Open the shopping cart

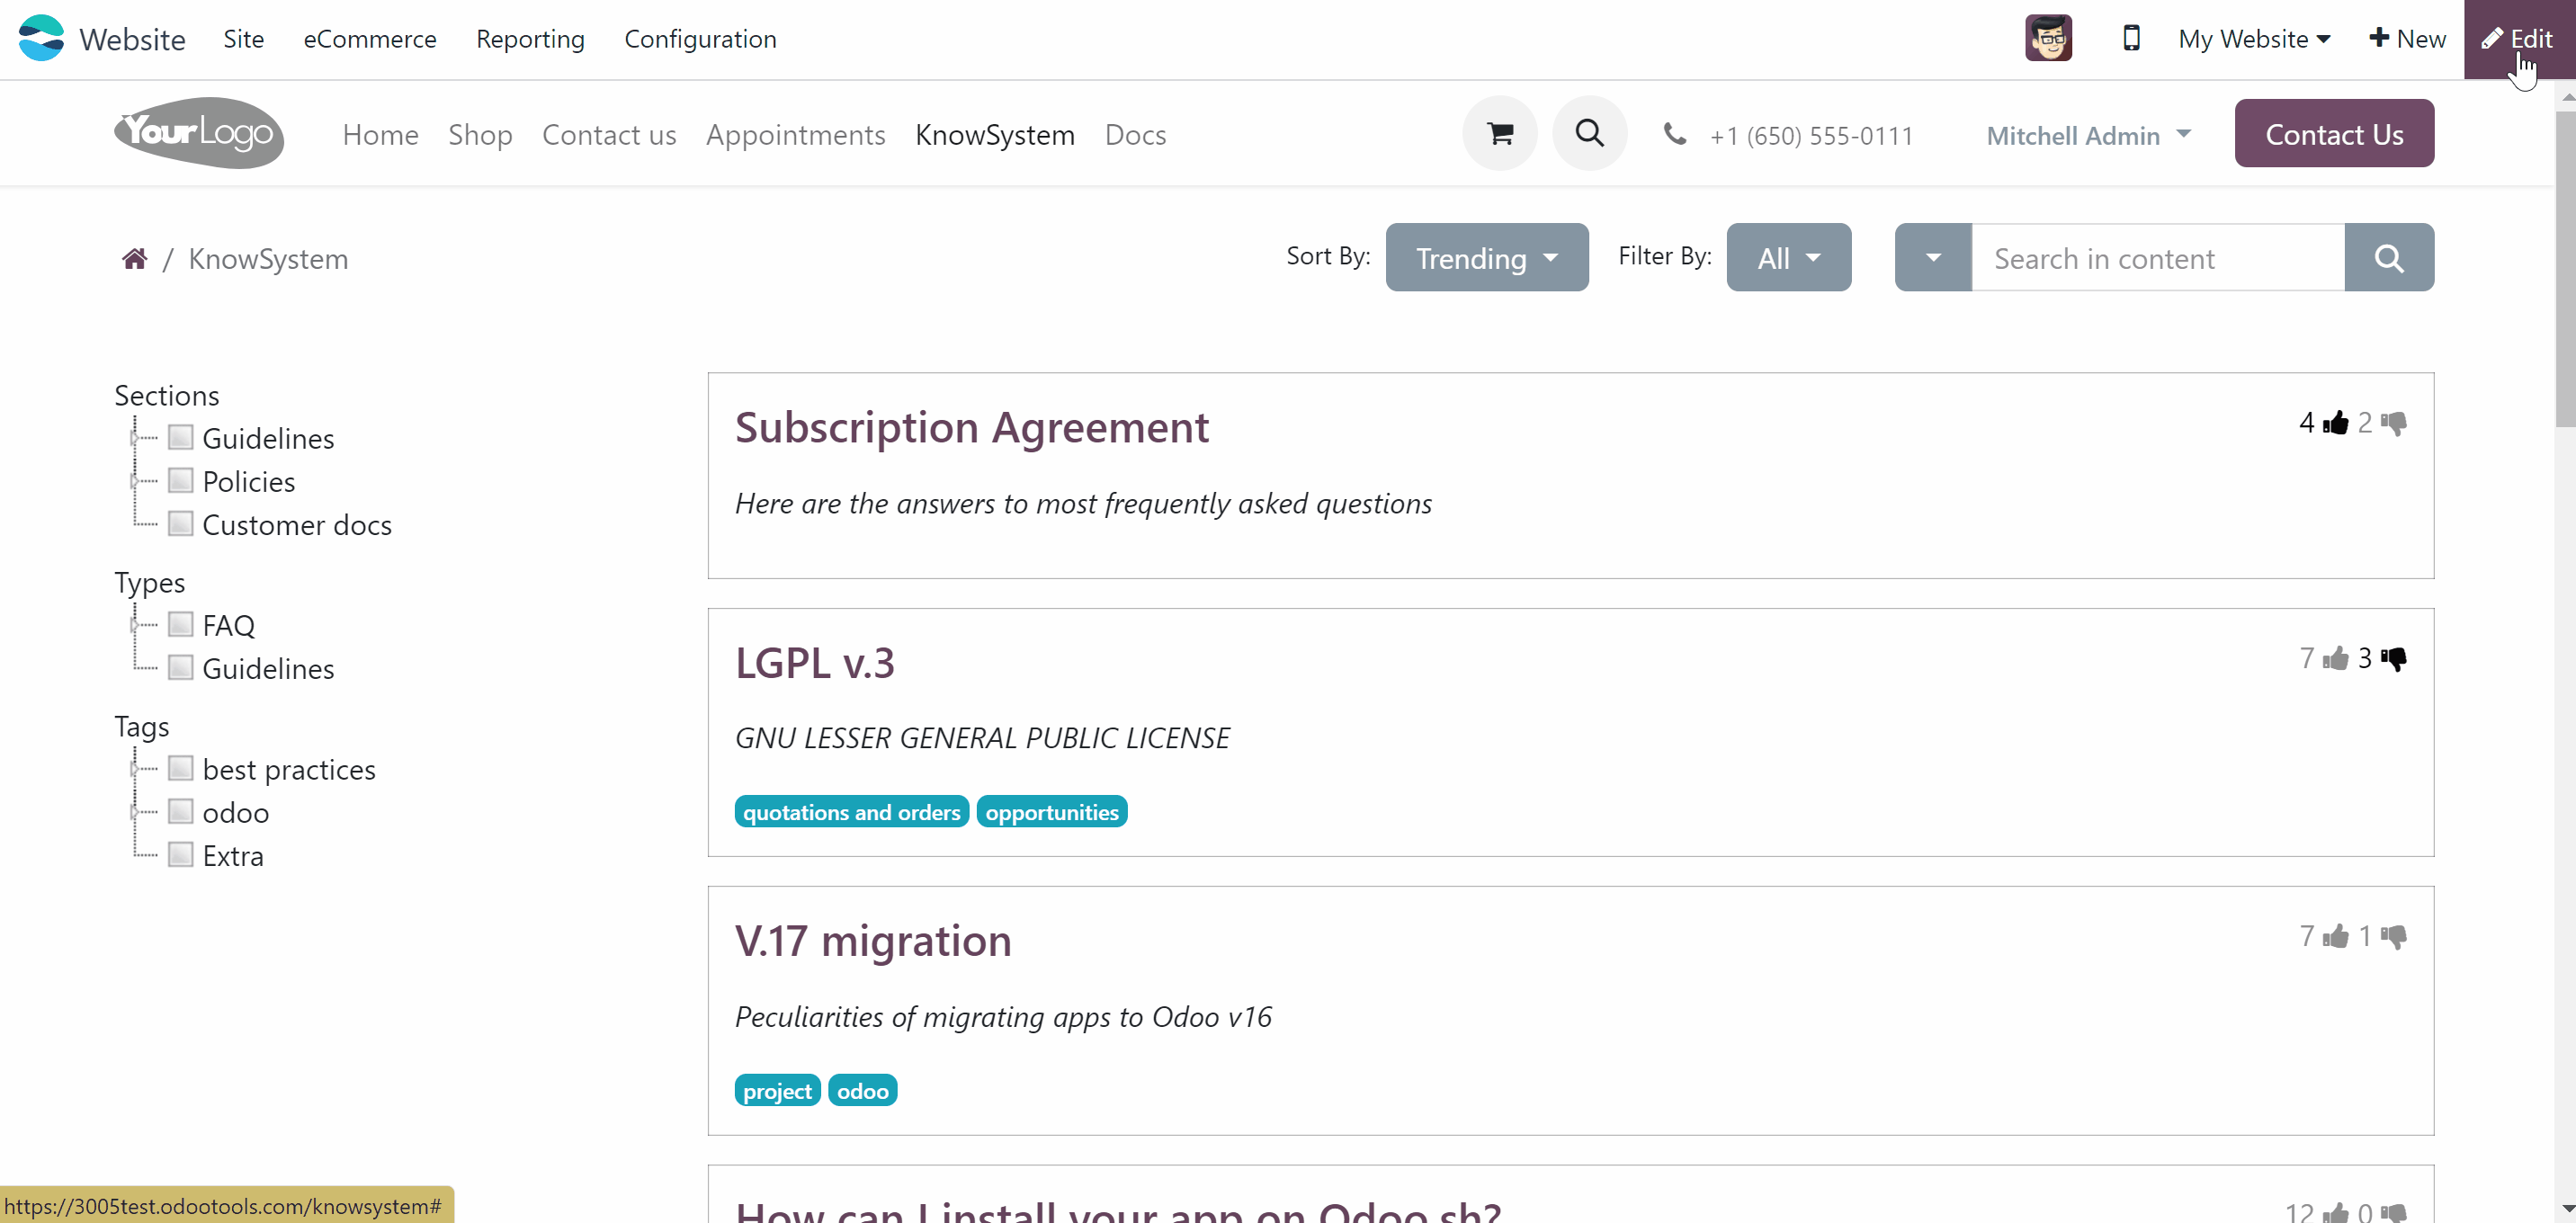coord(1500,133)
